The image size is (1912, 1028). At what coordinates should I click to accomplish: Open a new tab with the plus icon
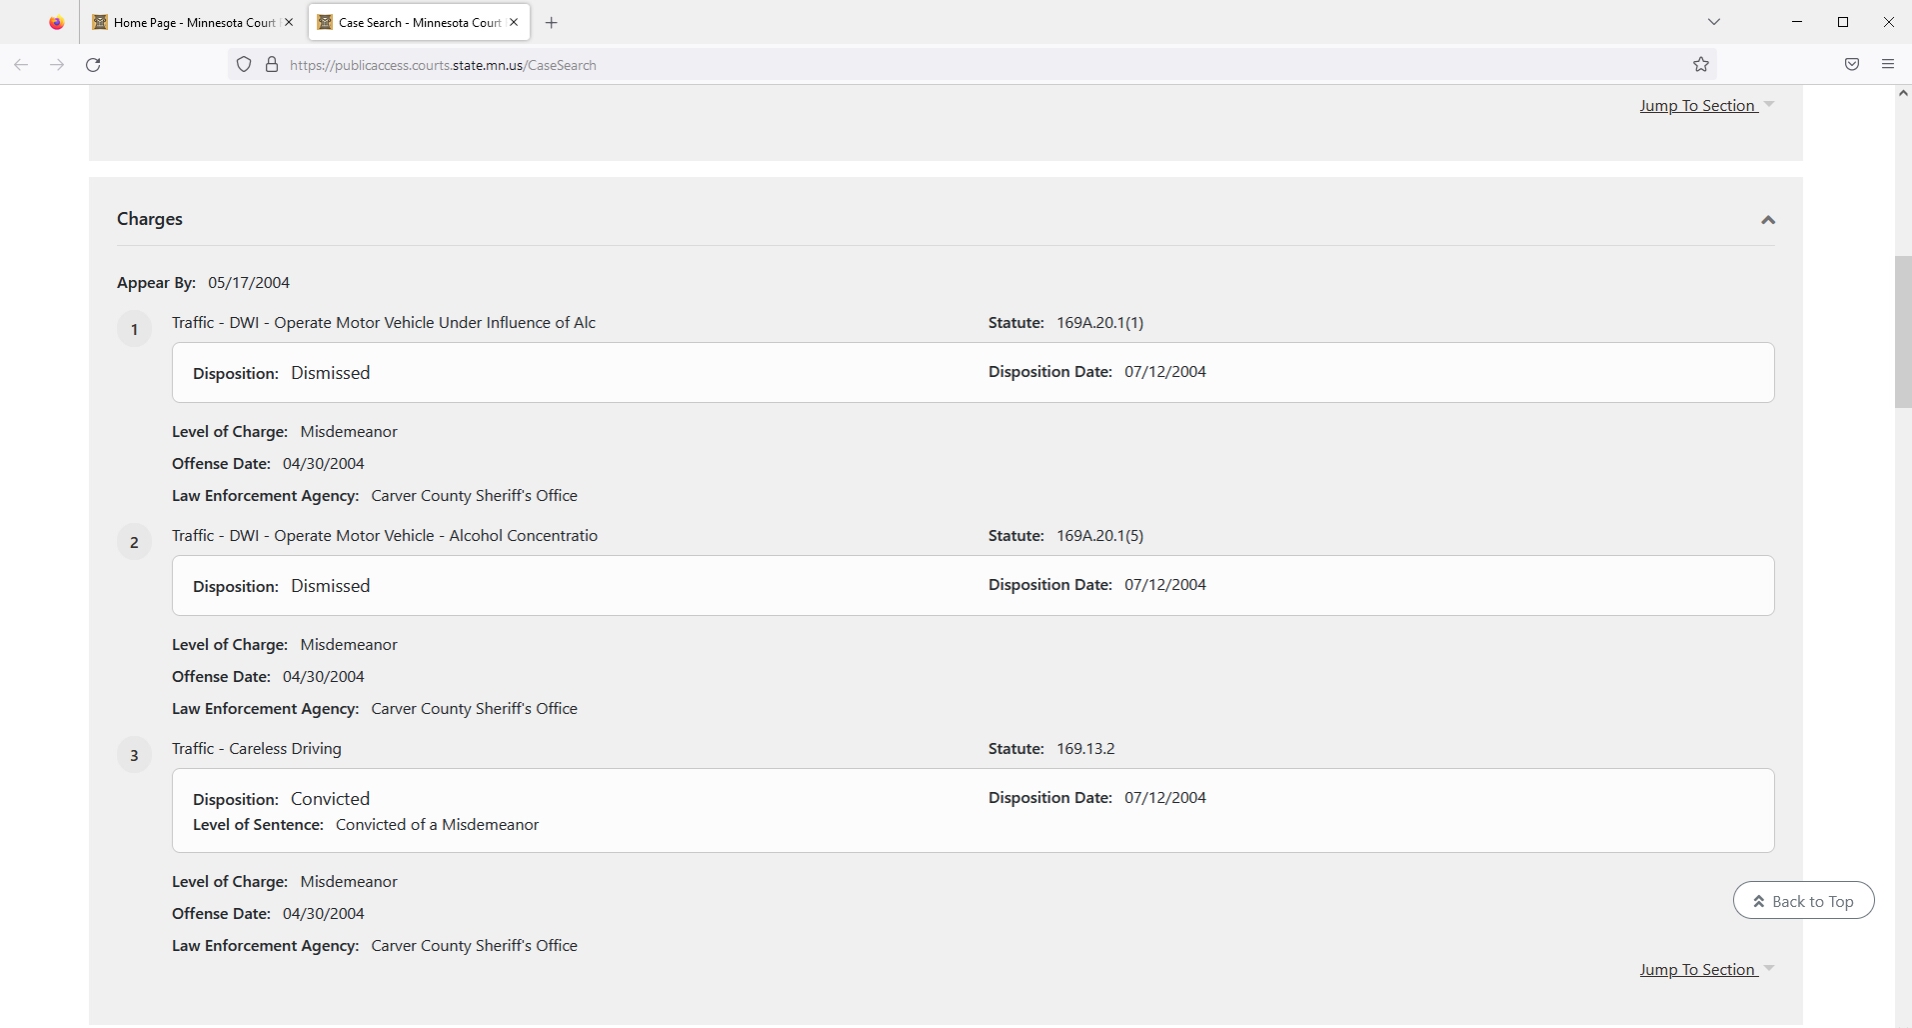[x=551, y=22]
